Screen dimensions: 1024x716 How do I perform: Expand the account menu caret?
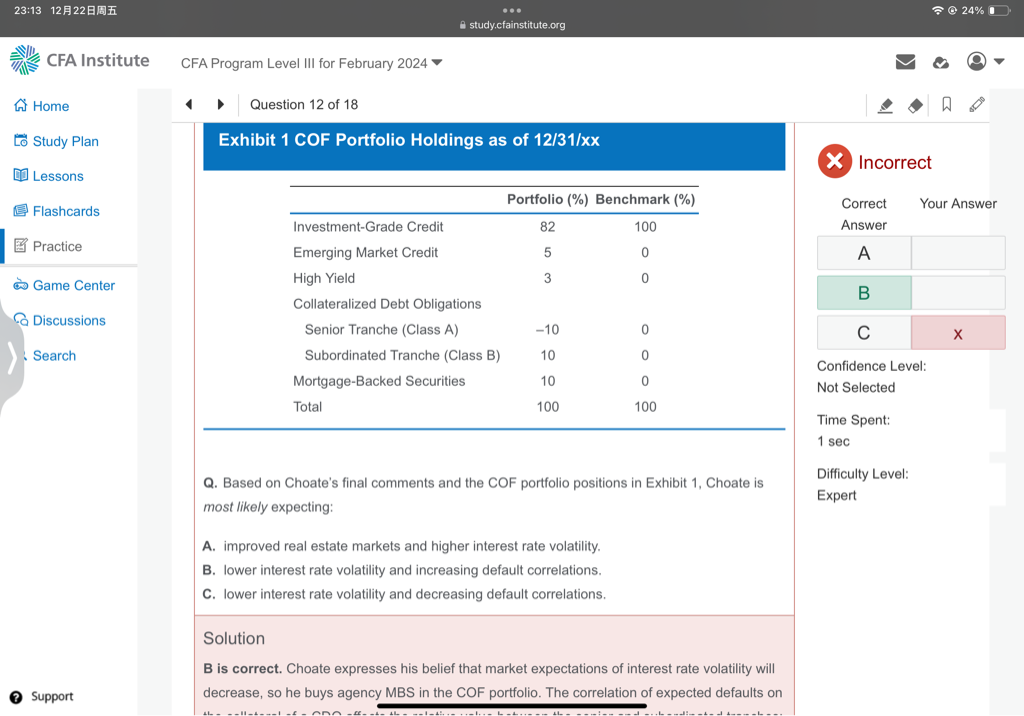point(999,61)
